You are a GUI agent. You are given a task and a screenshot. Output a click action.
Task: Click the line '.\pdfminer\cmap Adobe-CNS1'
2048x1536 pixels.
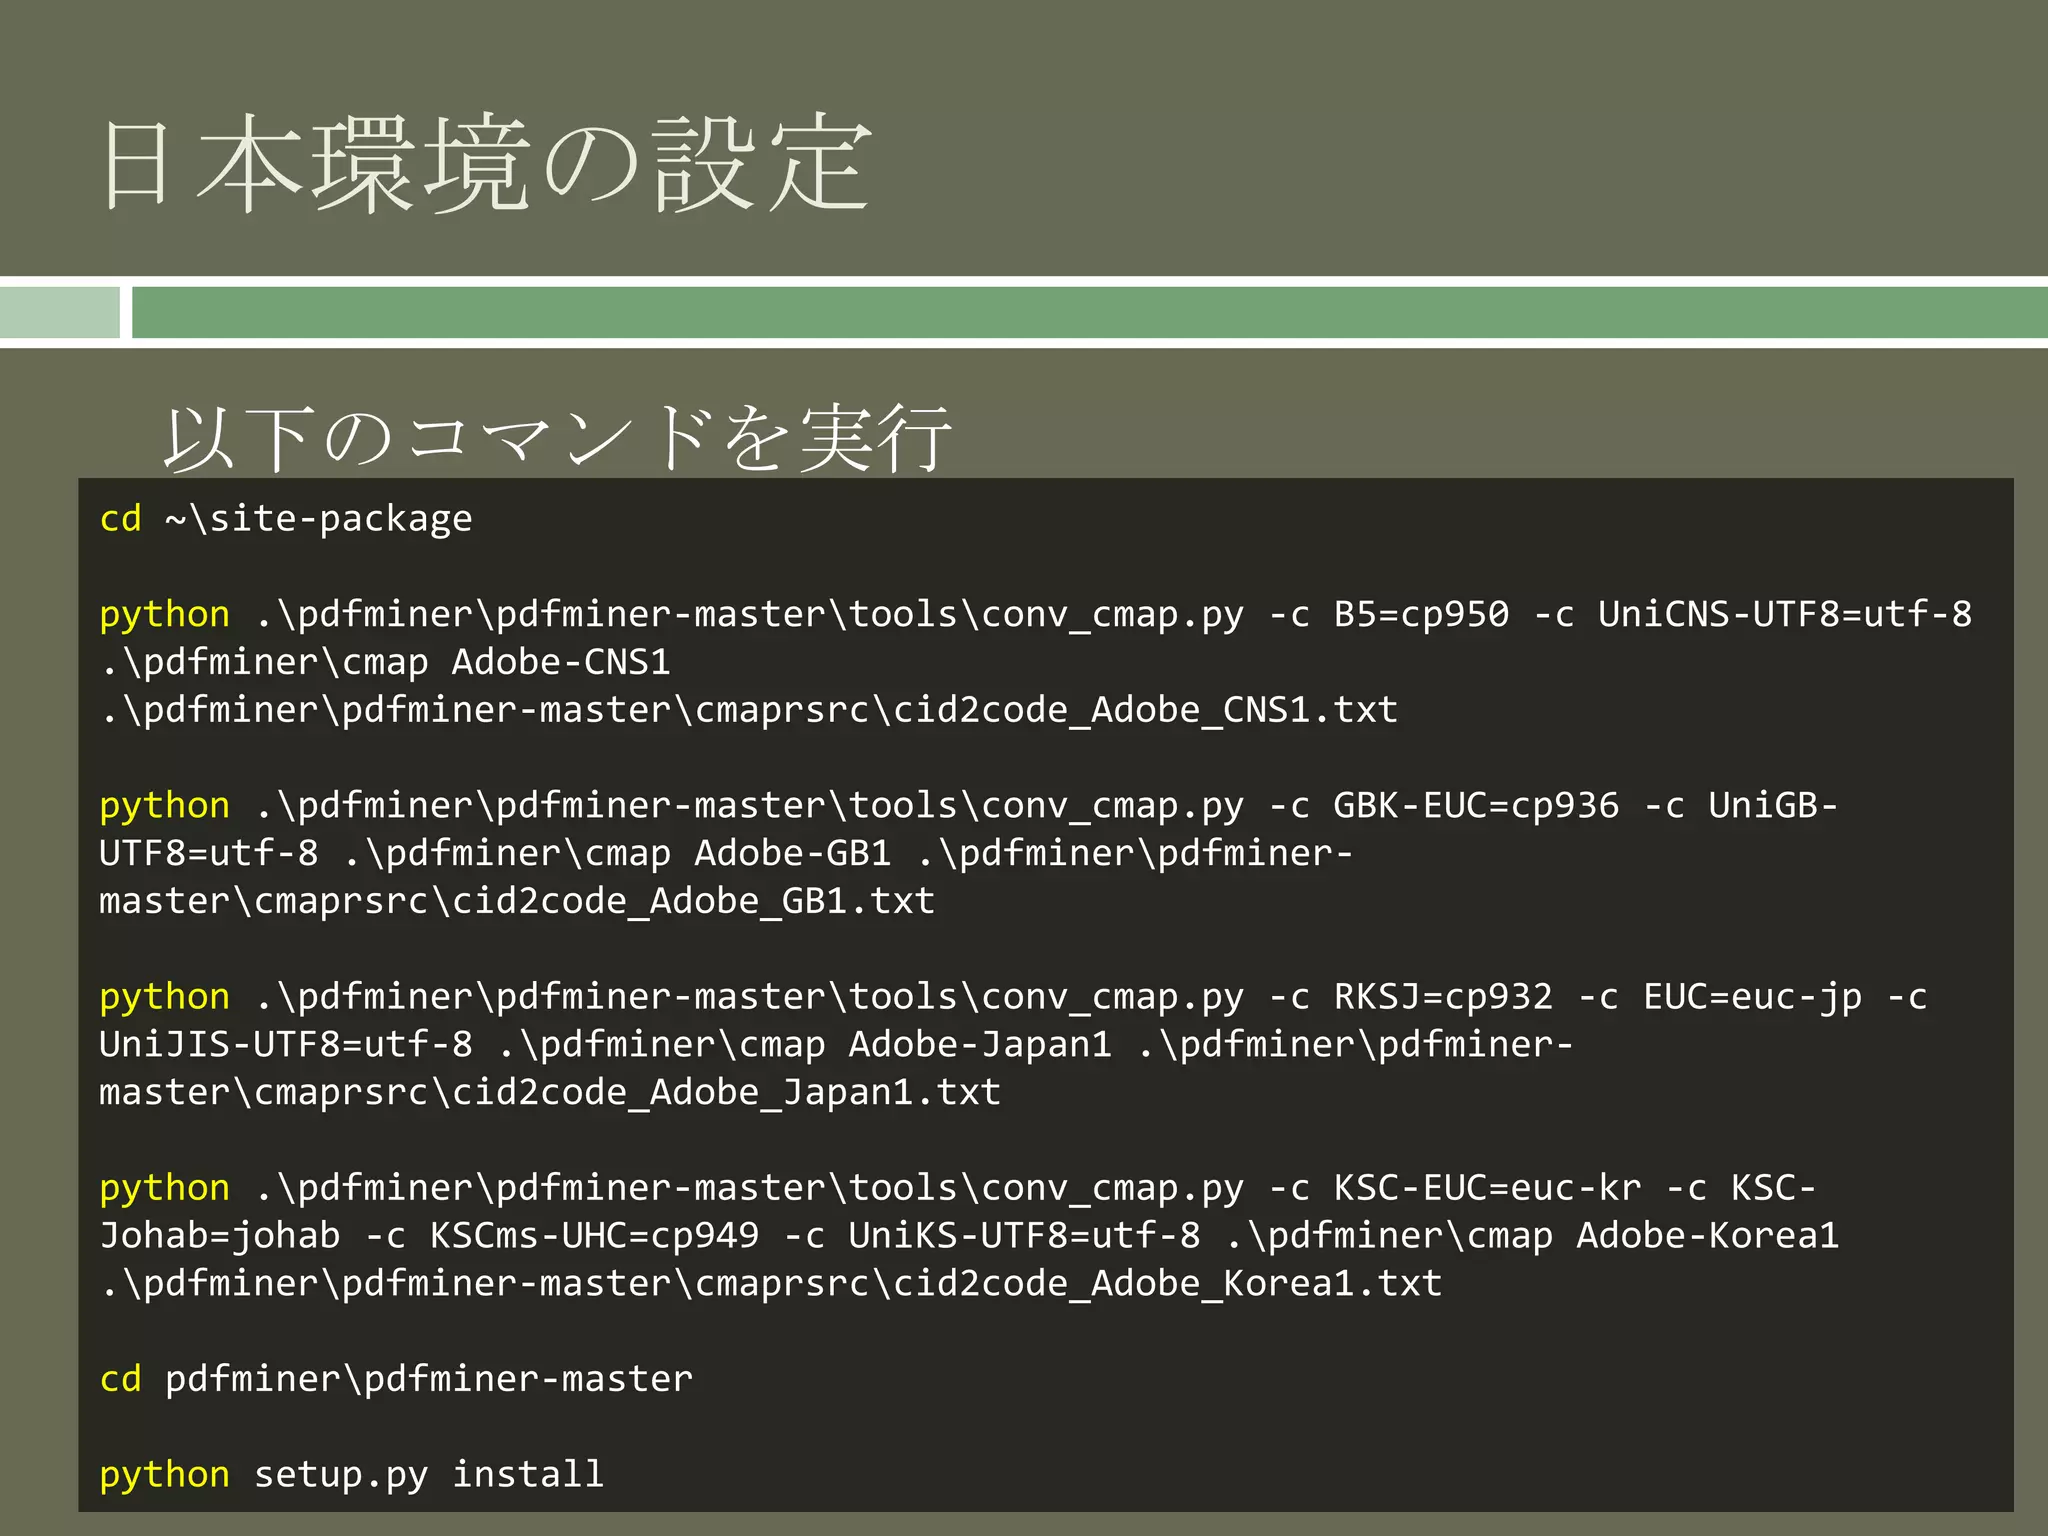[x=385, y=662]
